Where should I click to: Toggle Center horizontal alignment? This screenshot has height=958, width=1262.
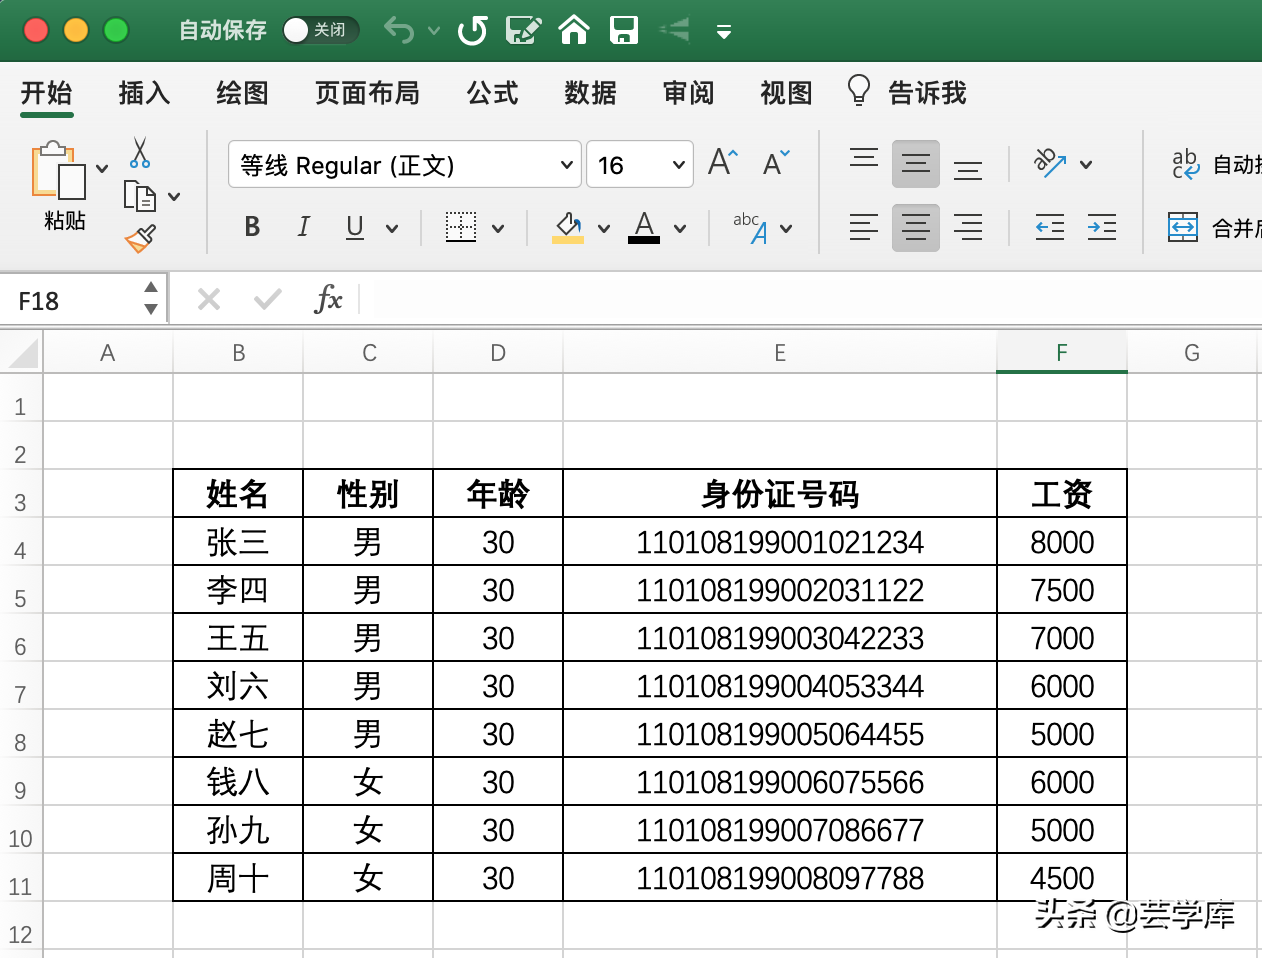pos(916,228)
